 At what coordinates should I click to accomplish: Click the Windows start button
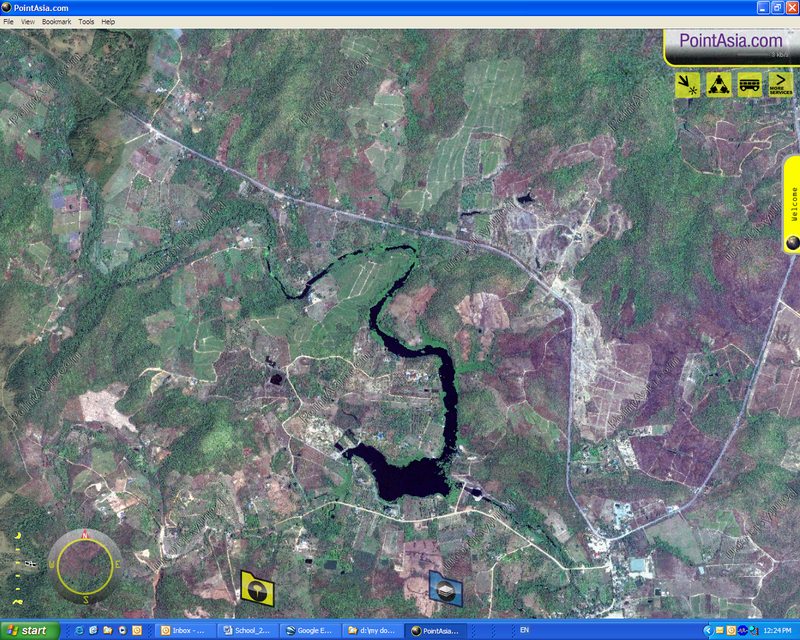coord(28,631)
